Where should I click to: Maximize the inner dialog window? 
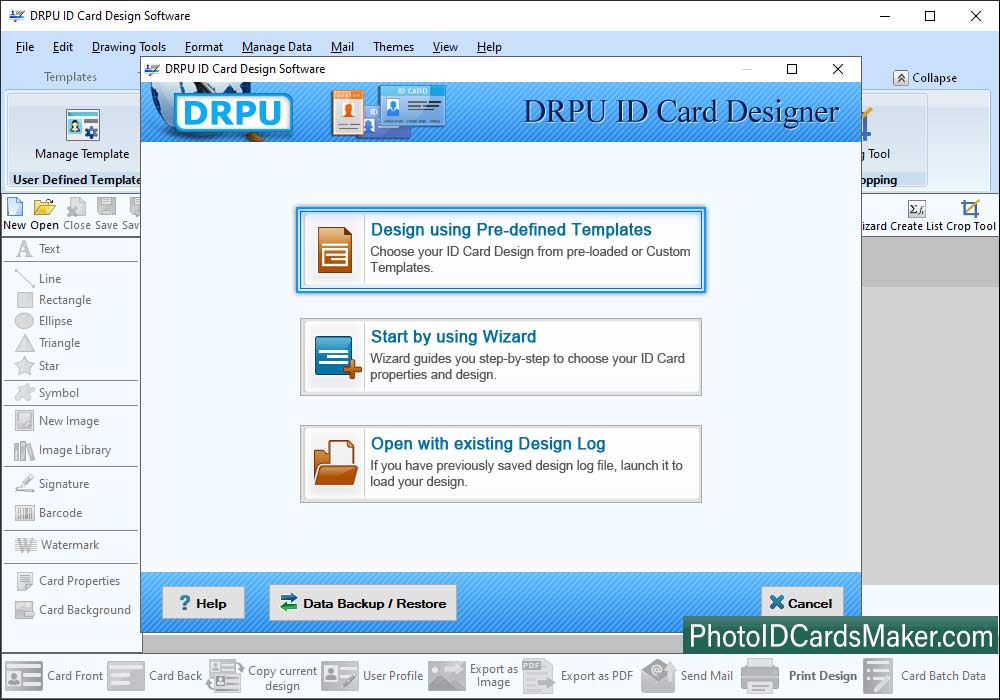(792, 69)
